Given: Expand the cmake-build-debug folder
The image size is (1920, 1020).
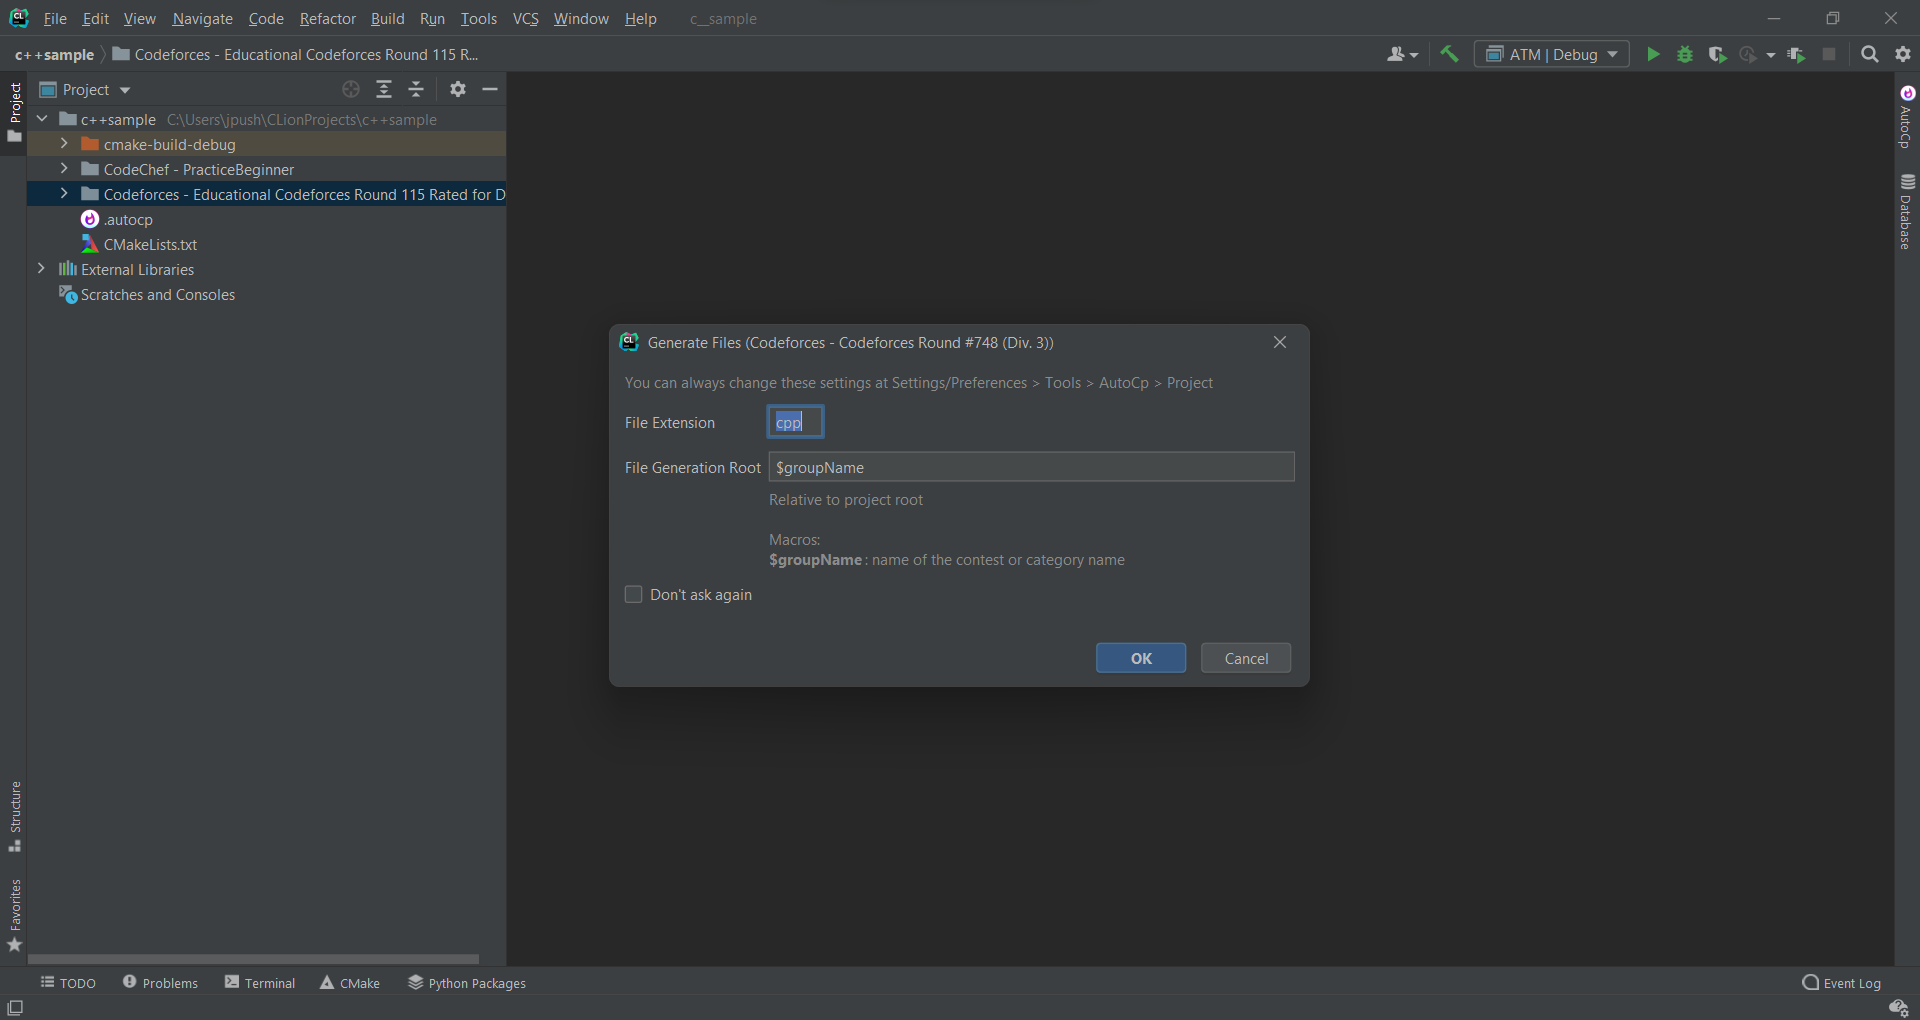Looking at the screenshot, I should pyautogui.click(x=64, y=144).
